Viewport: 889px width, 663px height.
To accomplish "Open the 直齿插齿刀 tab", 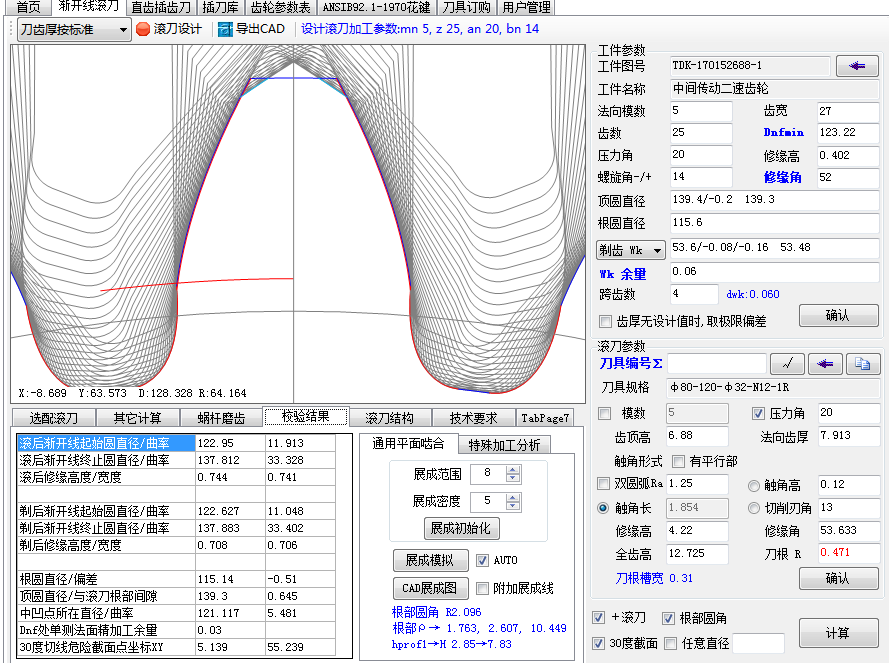I will click(x=161, y=7).
